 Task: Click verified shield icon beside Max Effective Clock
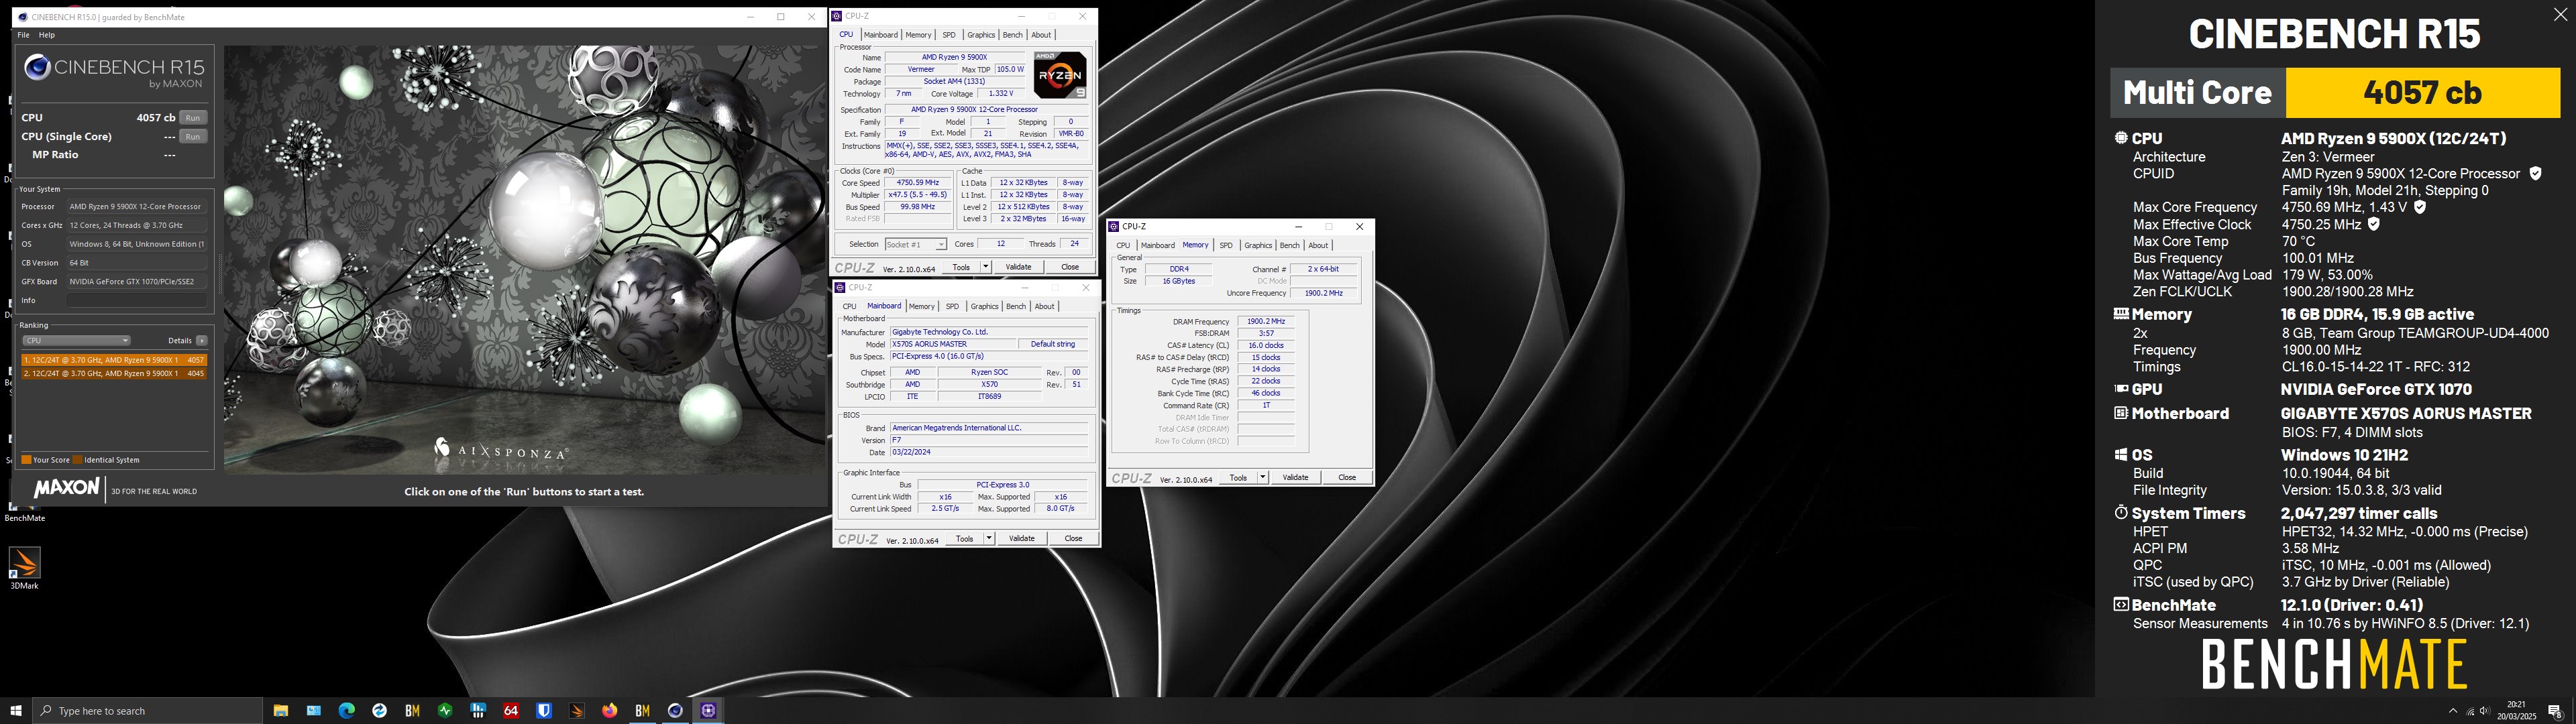2374,224
